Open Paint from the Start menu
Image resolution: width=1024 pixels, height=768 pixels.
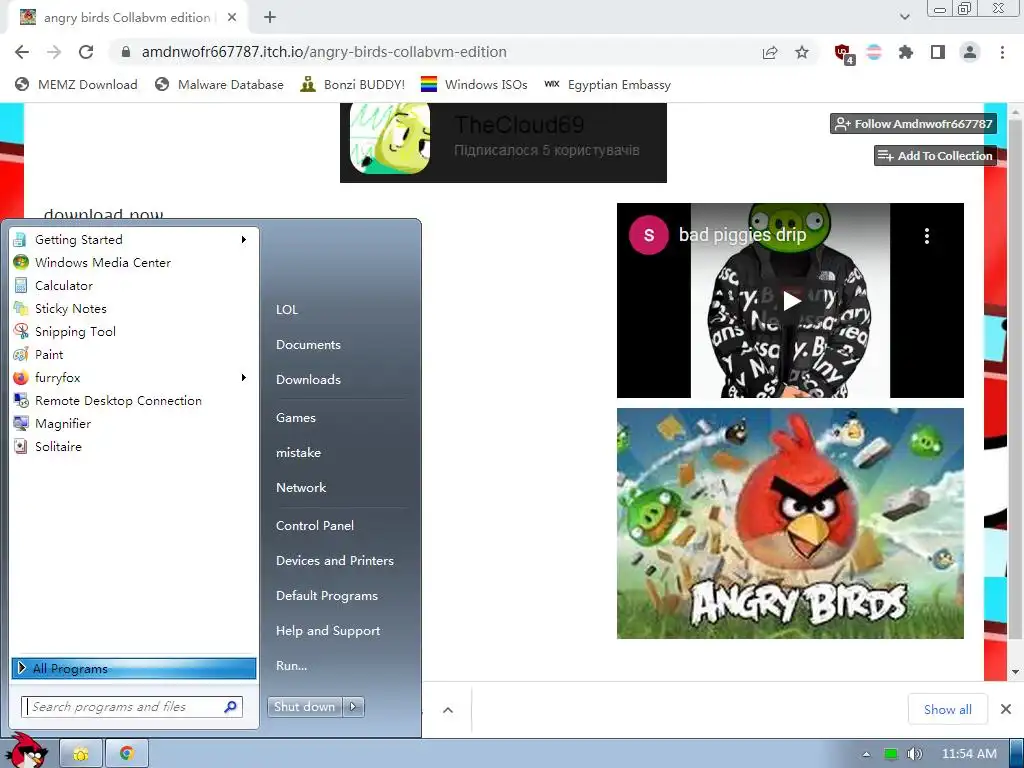tap(134, 355)
